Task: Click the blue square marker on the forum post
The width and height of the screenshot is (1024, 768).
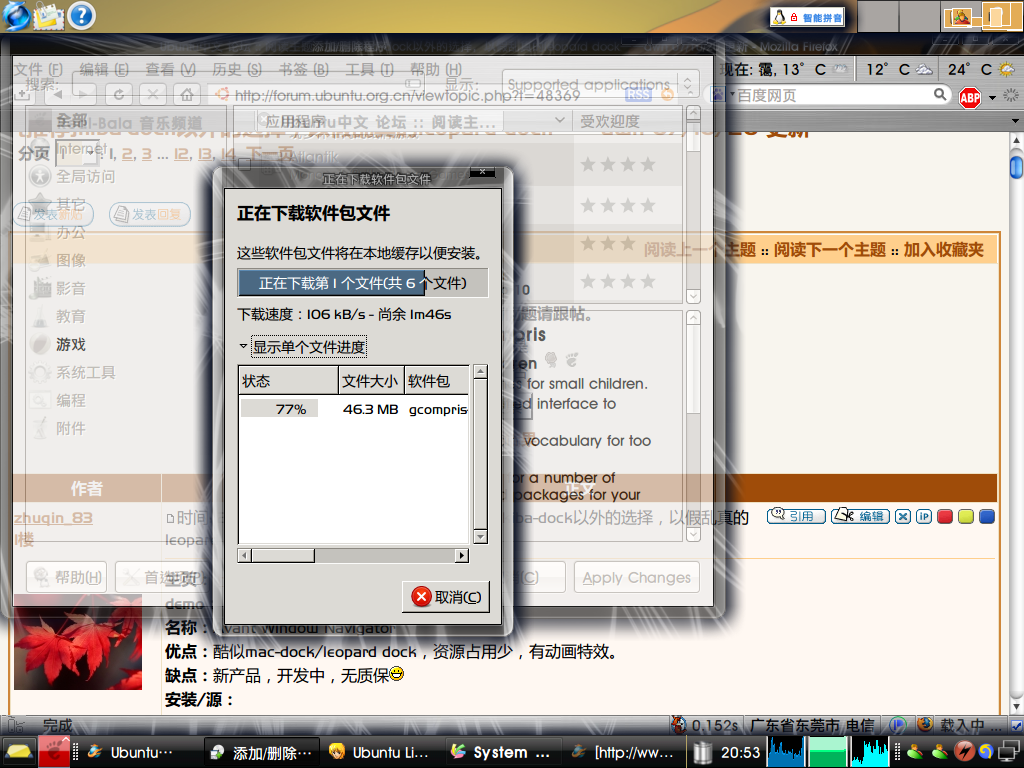Action: click(x=987, y=517)
